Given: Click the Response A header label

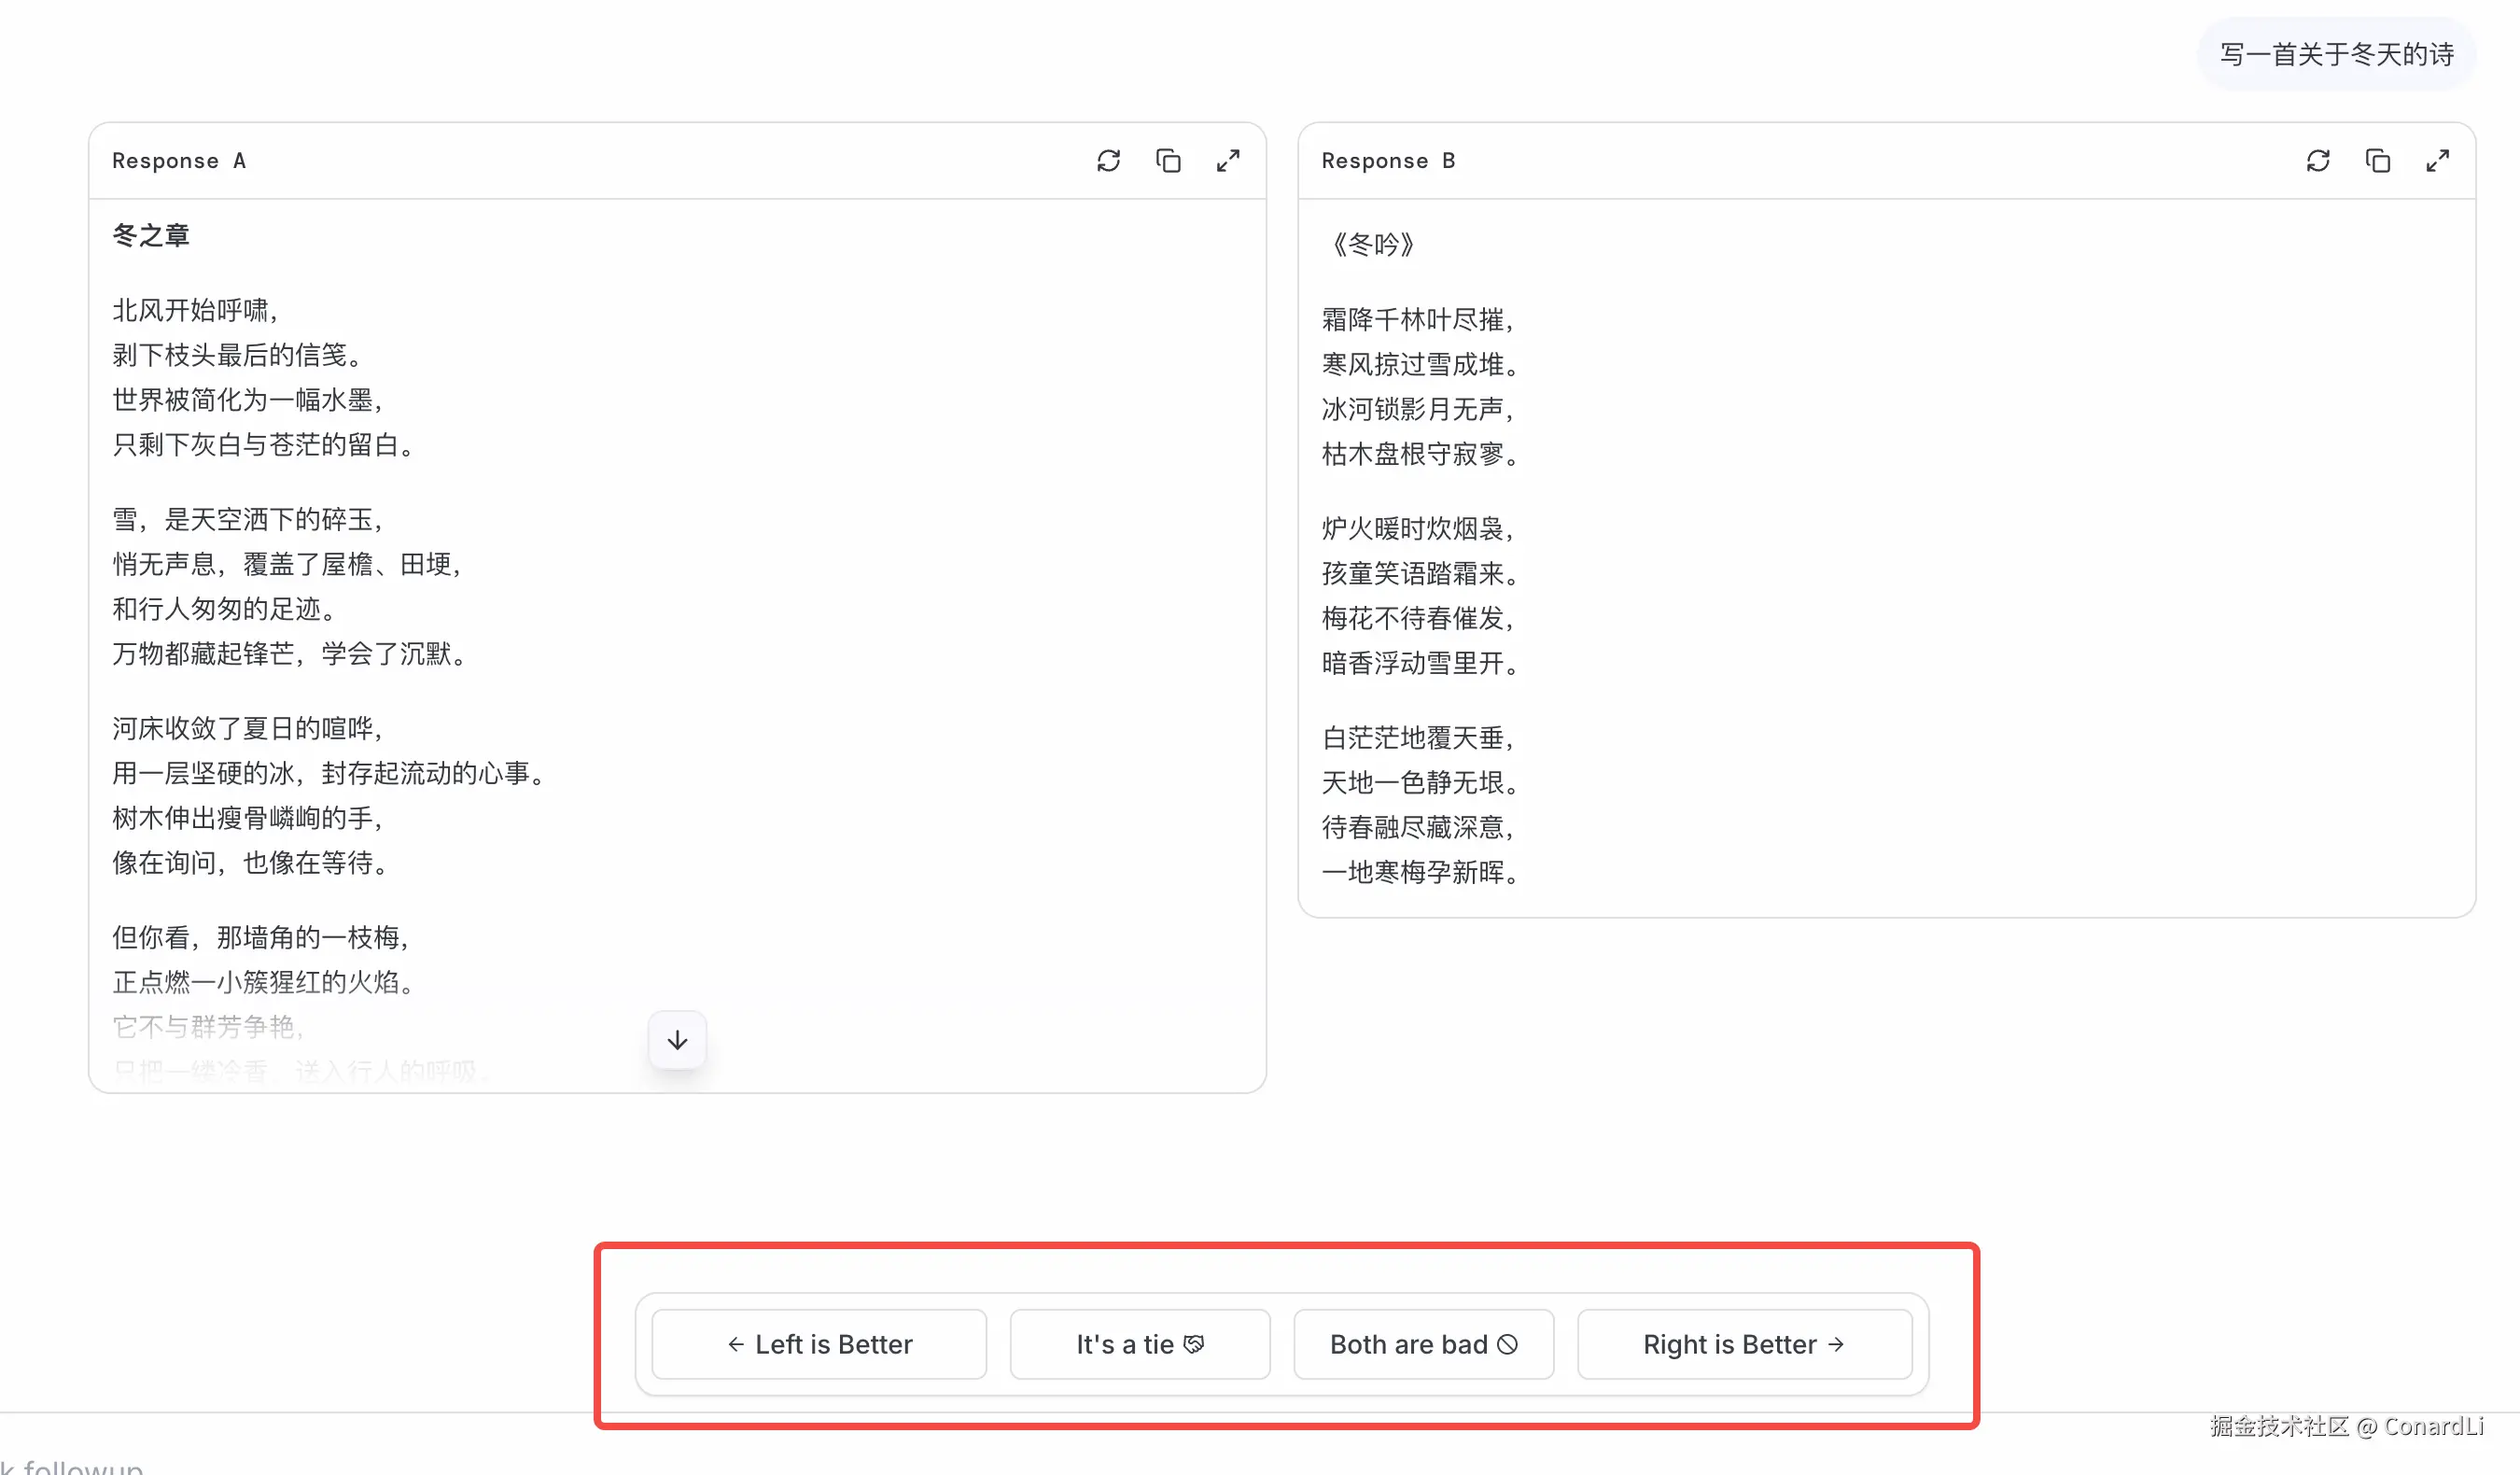Looking at the screenshot, I should (x=179, y=161).
